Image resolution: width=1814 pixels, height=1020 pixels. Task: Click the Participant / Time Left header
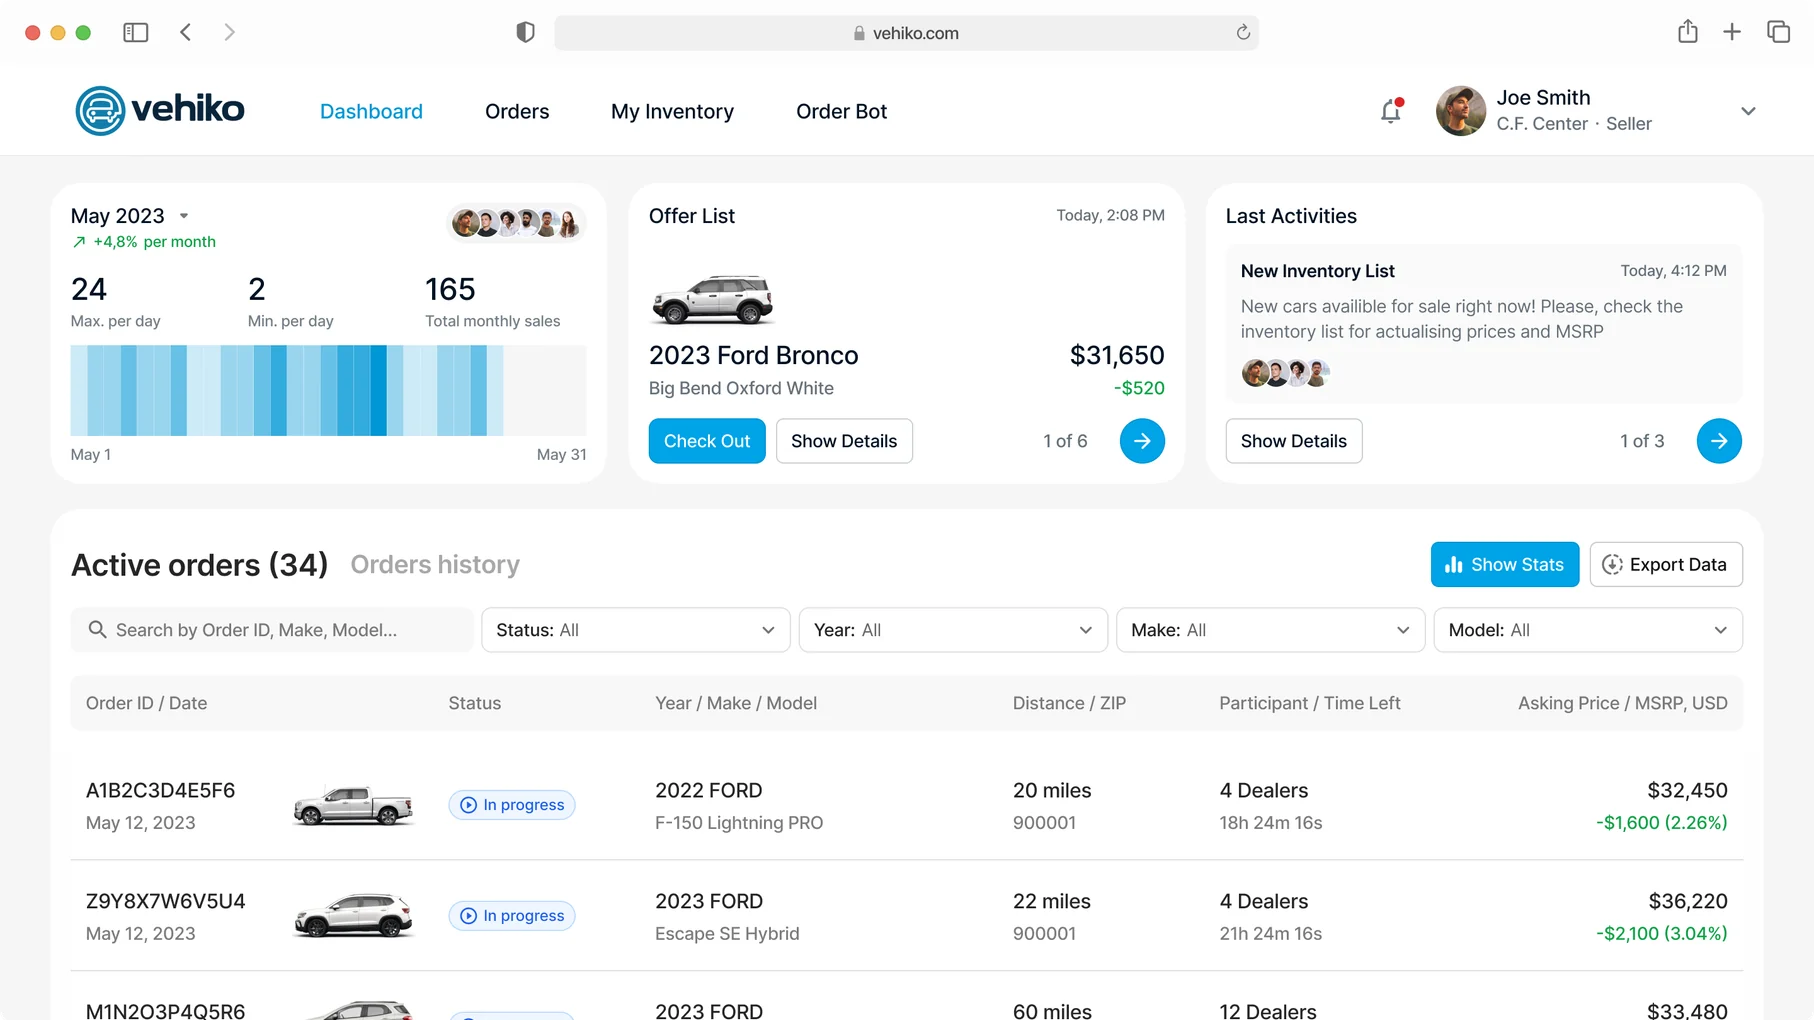tap(1310, 703)
